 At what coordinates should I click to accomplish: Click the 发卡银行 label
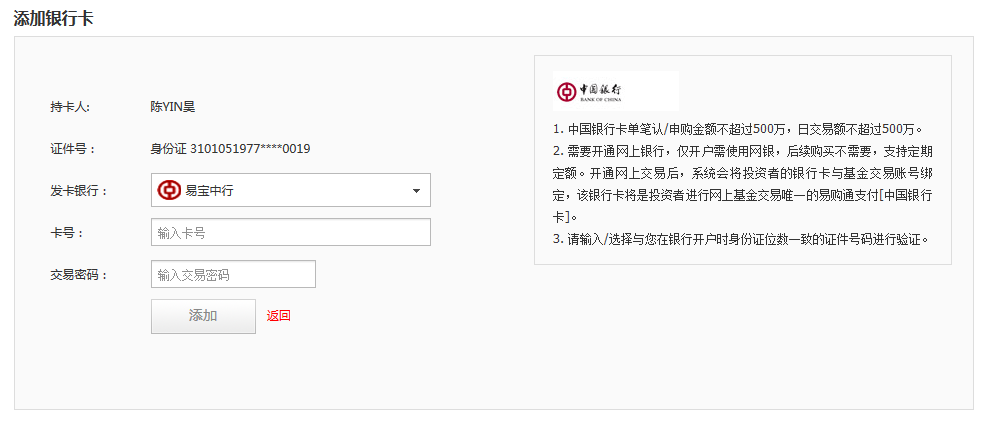(x=79, y=190)
